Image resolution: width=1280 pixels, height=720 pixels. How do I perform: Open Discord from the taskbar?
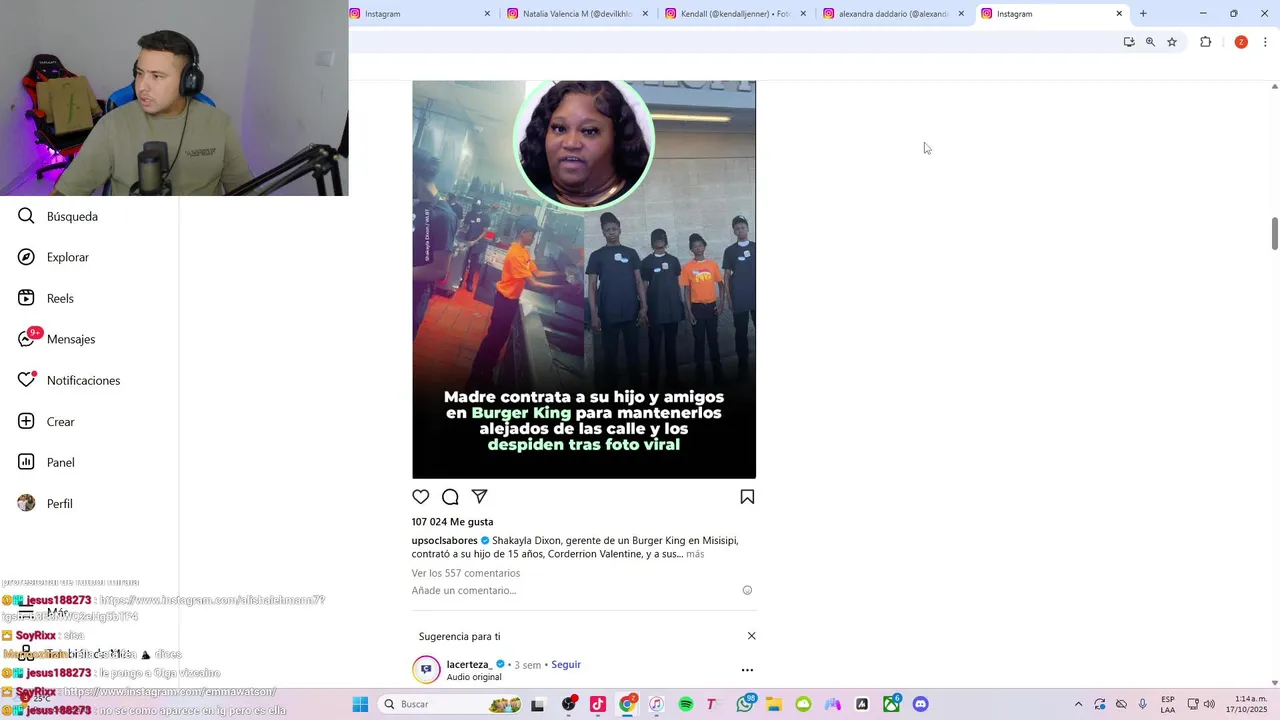tap(921, 704)
